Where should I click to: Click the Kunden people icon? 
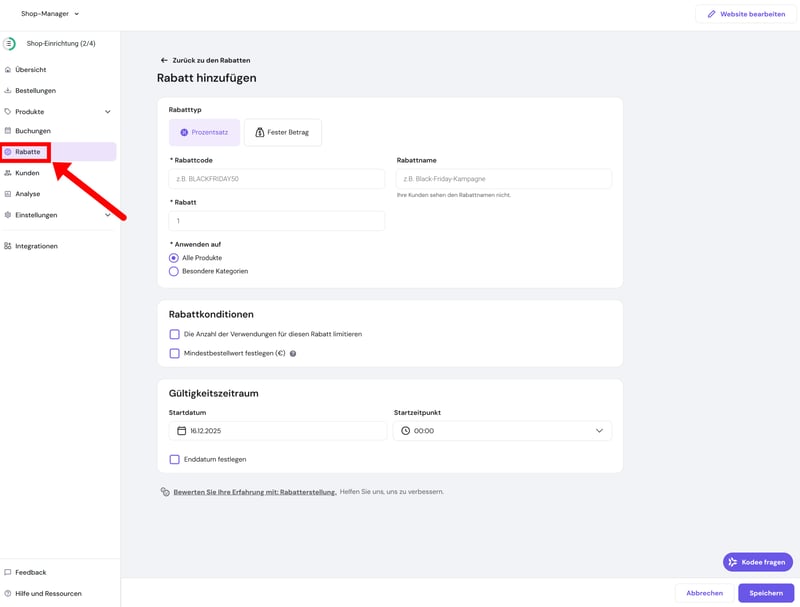pos(8,173)
